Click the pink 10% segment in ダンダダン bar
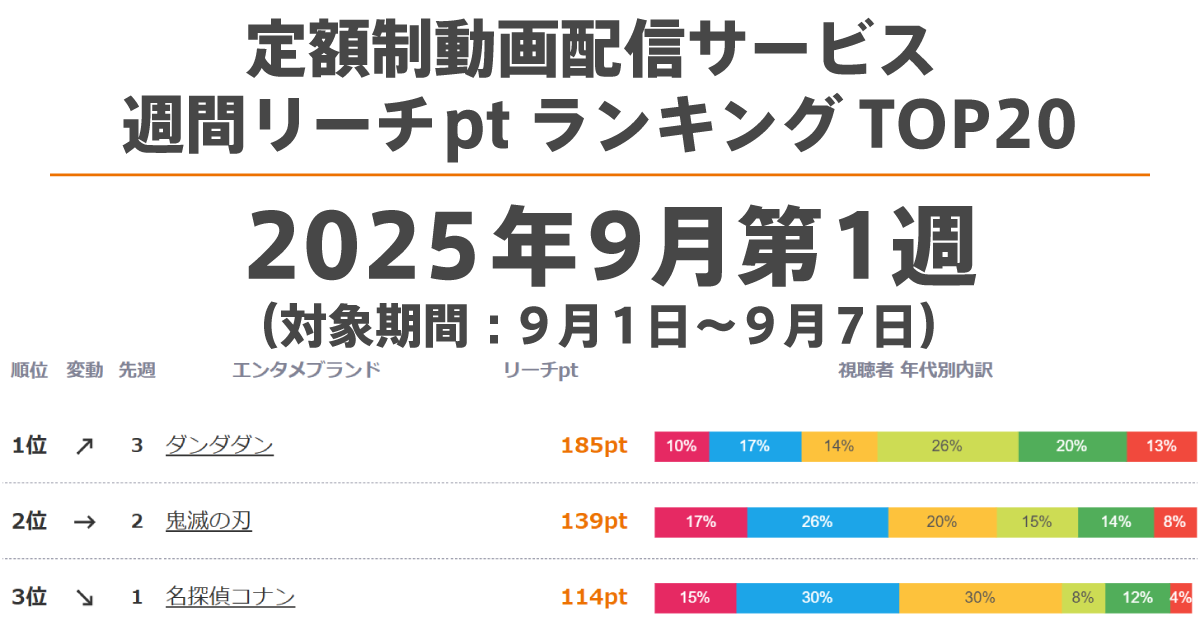The image size is (1200, 630). [x=682, y=446]
